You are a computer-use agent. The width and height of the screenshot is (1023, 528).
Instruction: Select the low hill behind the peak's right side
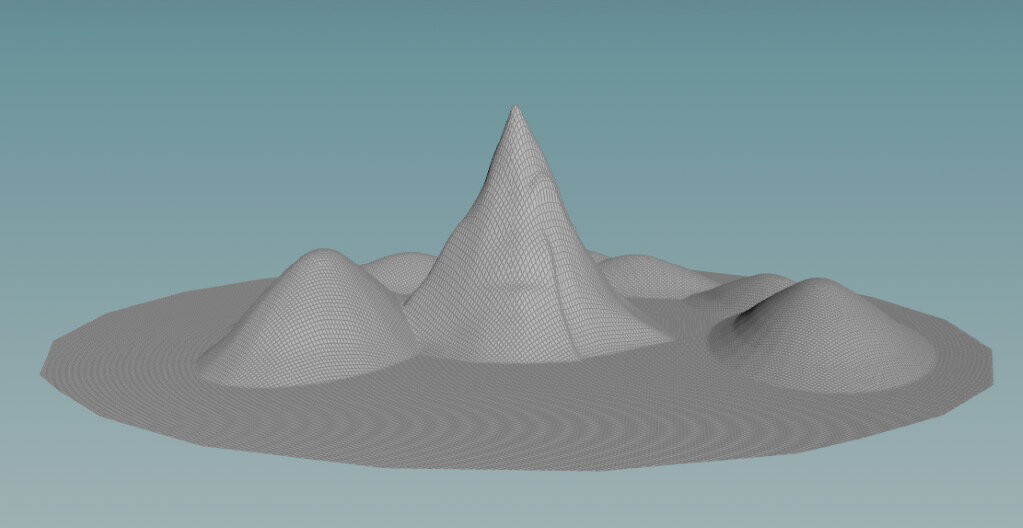[640, 270]
